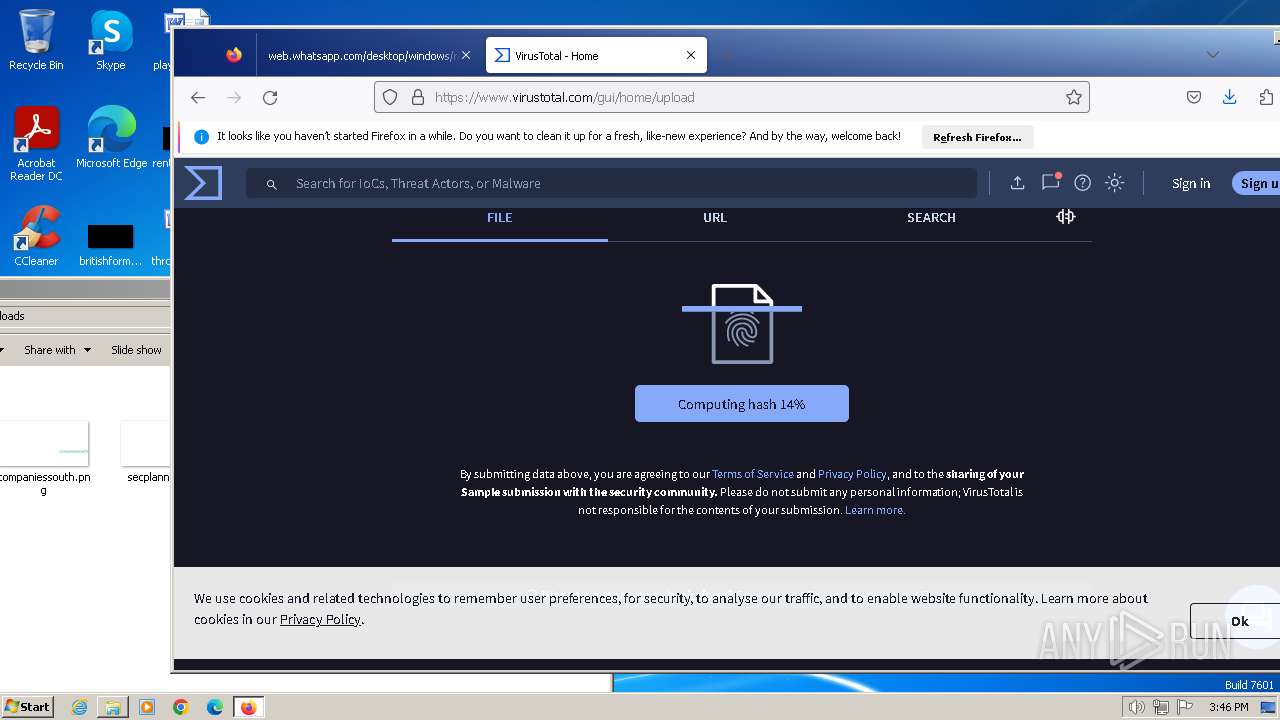Open the VirusTotal help icon
The height and width of the screenshot is (720, 1280).
1082,183
